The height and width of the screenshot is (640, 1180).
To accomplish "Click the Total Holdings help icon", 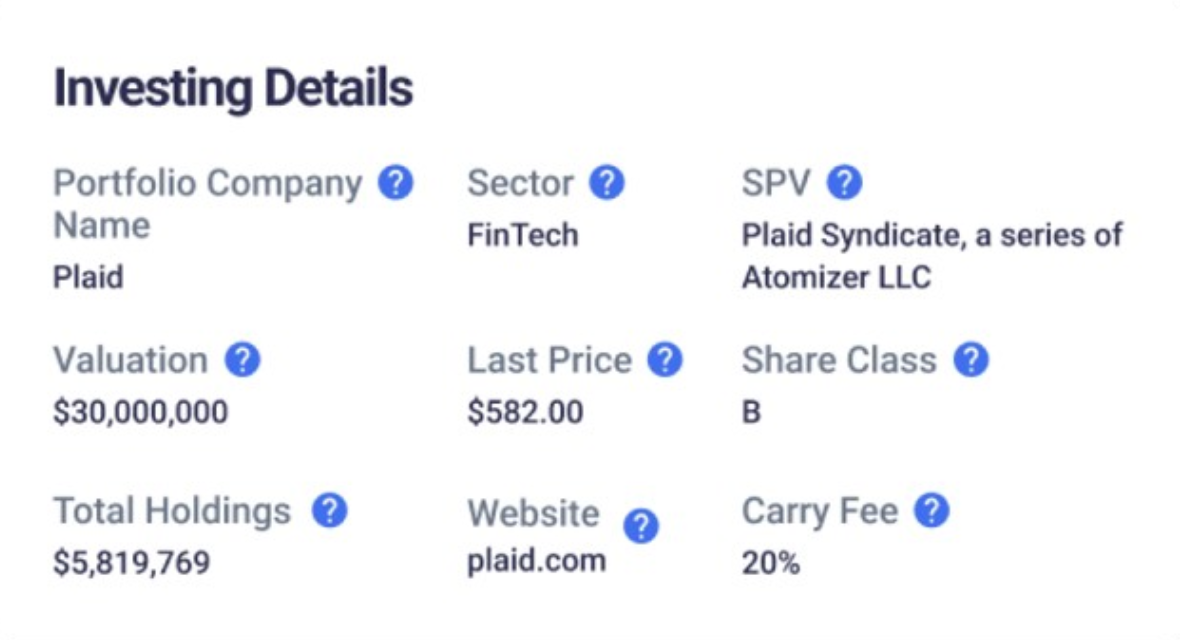I will point(329,511).
